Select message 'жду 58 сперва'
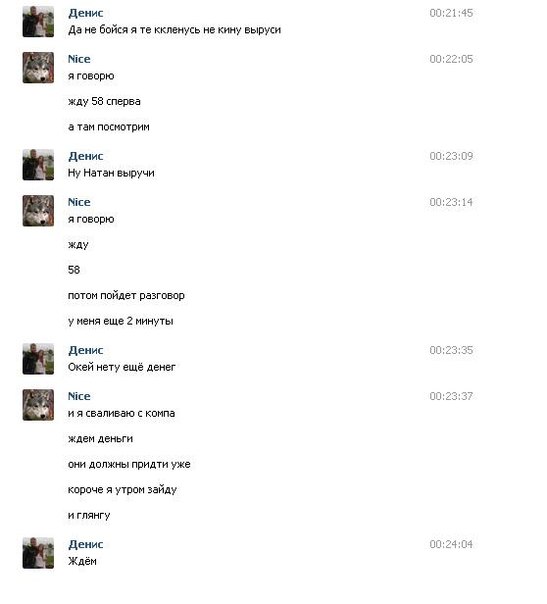The image size is (547, 604). pos(104,102)
